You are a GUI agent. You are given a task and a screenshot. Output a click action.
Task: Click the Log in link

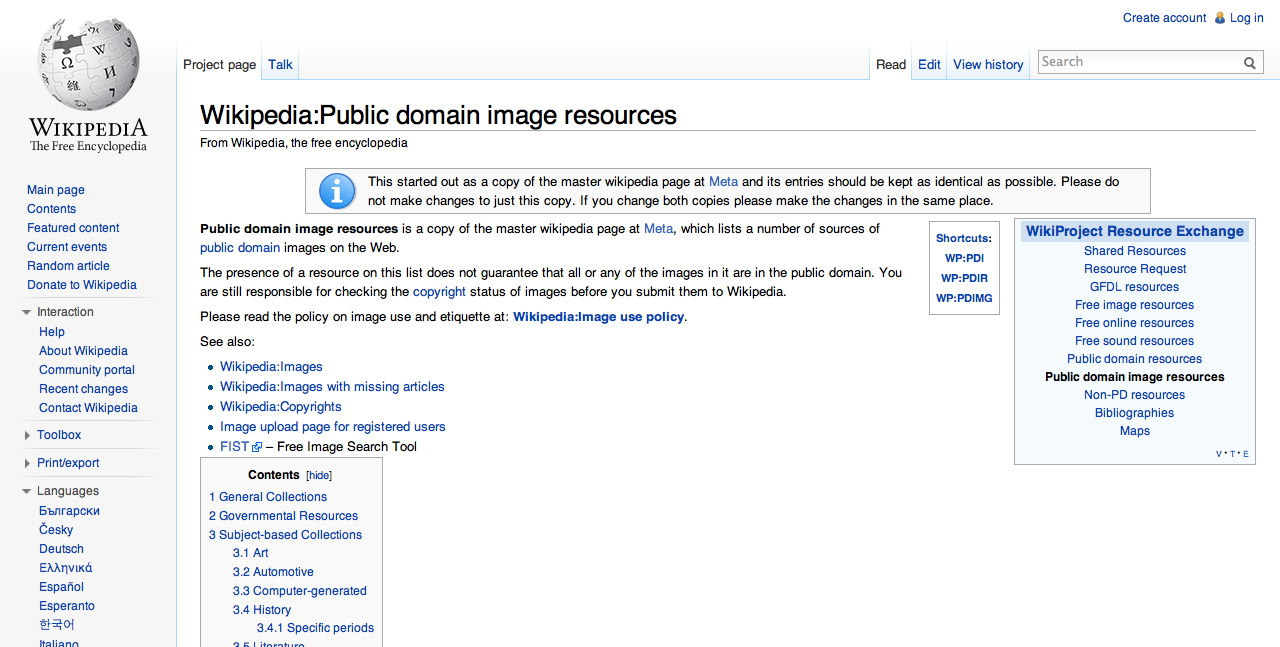pyautogui.click(x=1247, y=18)
